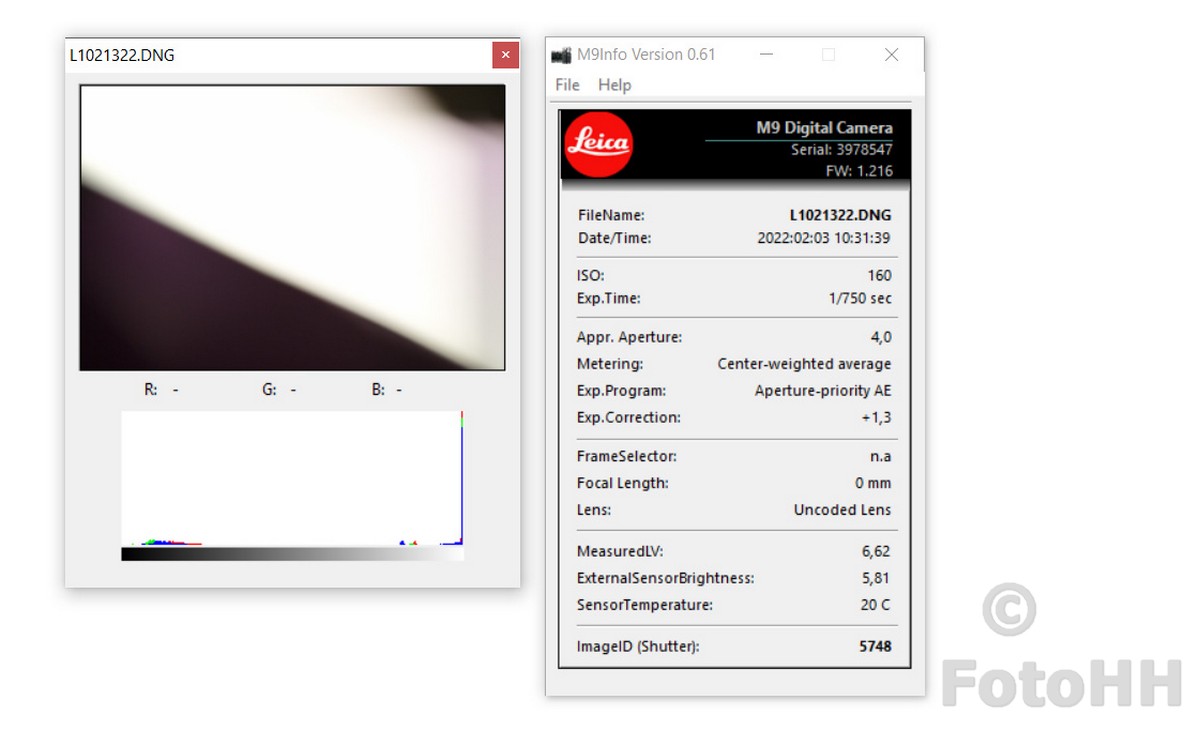1200x731 pixels.
Task: Click the disabled maximize button of M9Info
Action: 828,55
